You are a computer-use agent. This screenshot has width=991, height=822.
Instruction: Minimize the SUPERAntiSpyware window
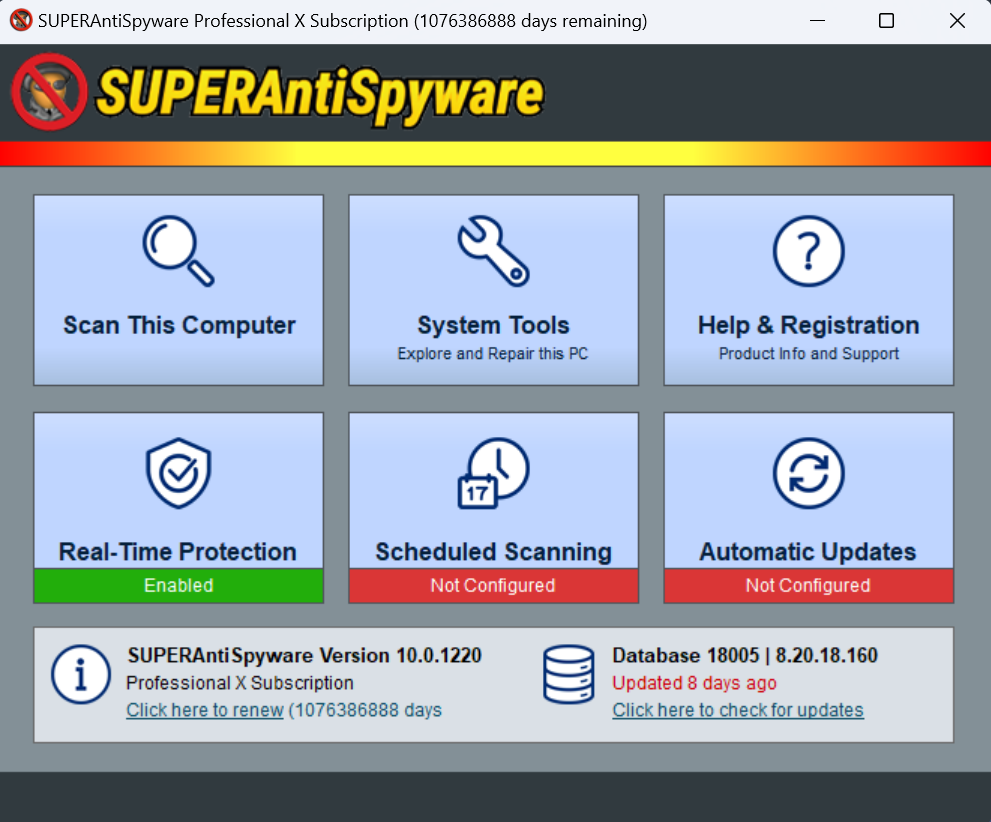[x=817, y=19]
